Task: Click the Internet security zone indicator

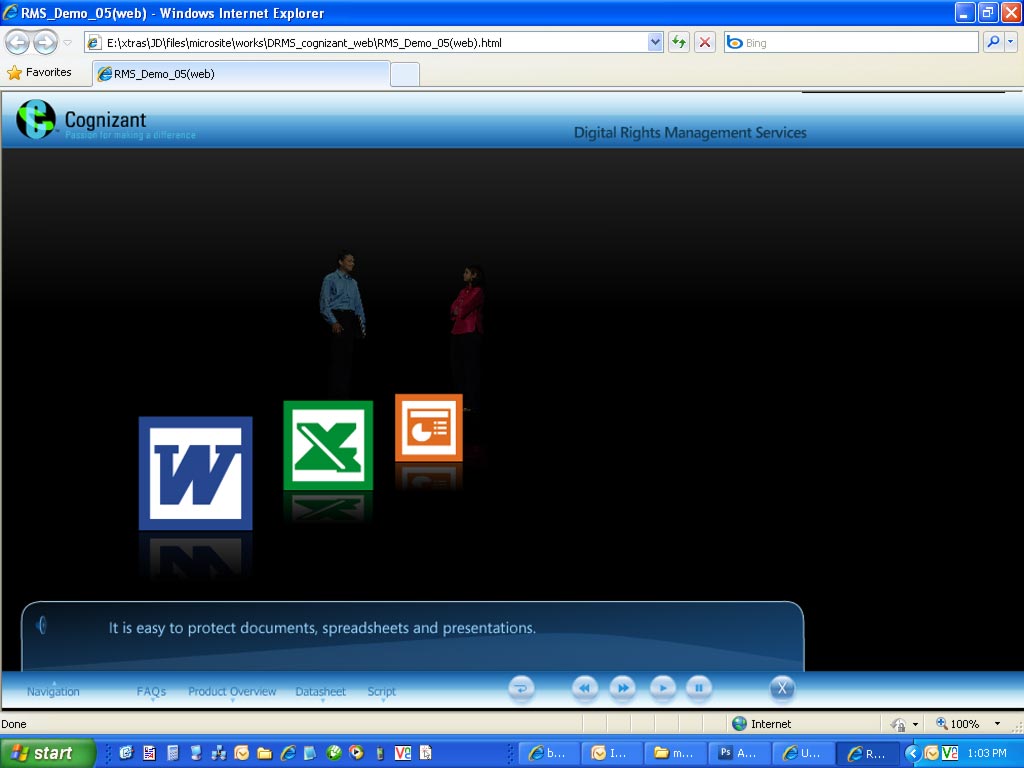Action: (761, 724)
